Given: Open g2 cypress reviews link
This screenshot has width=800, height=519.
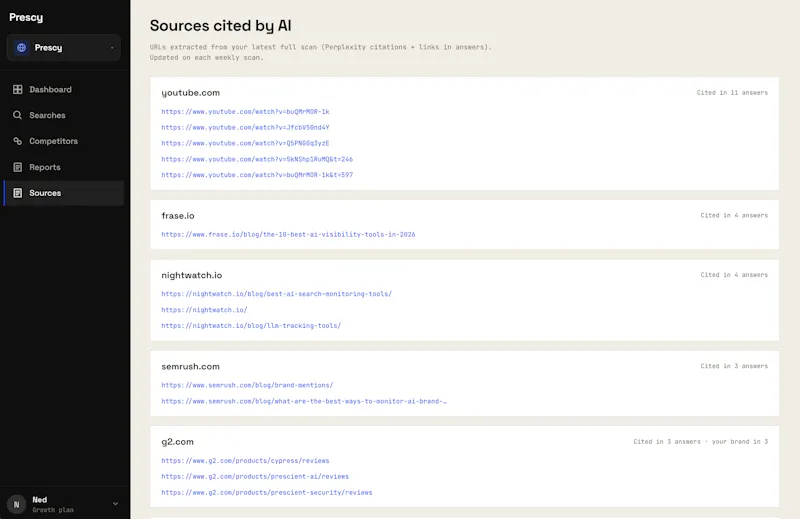Looking at the screenshot, I should click(x=245, y=461).
